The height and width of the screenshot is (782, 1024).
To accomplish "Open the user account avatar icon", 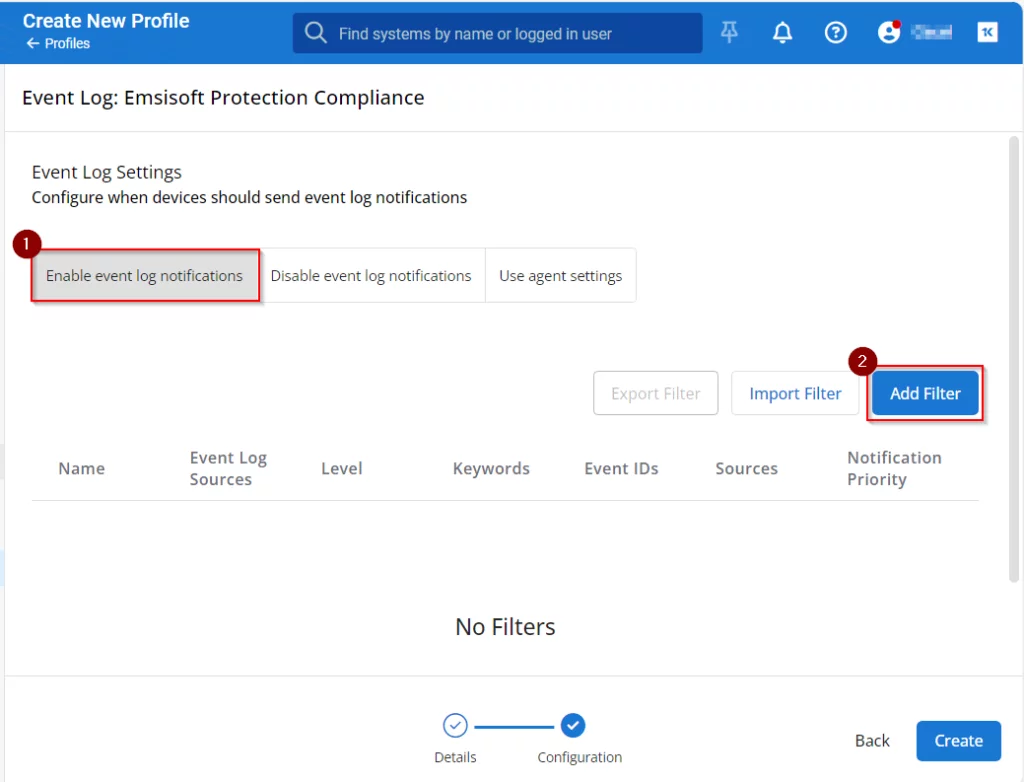I will point(888,33).
